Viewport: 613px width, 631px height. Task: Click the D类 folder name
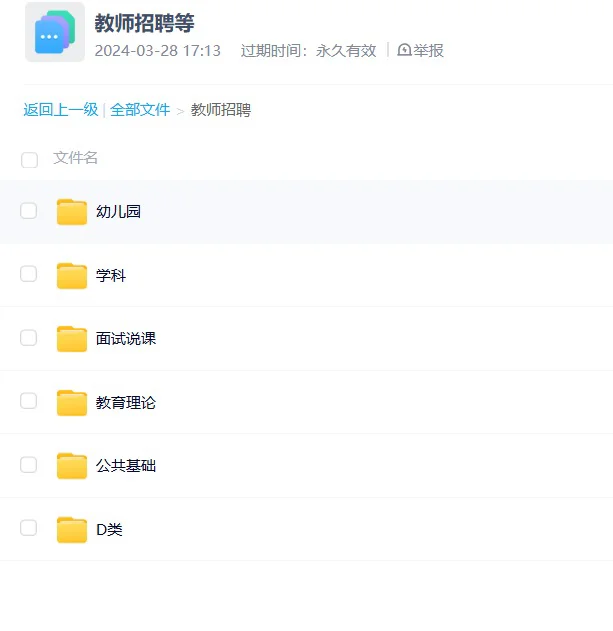coord(109,529)
